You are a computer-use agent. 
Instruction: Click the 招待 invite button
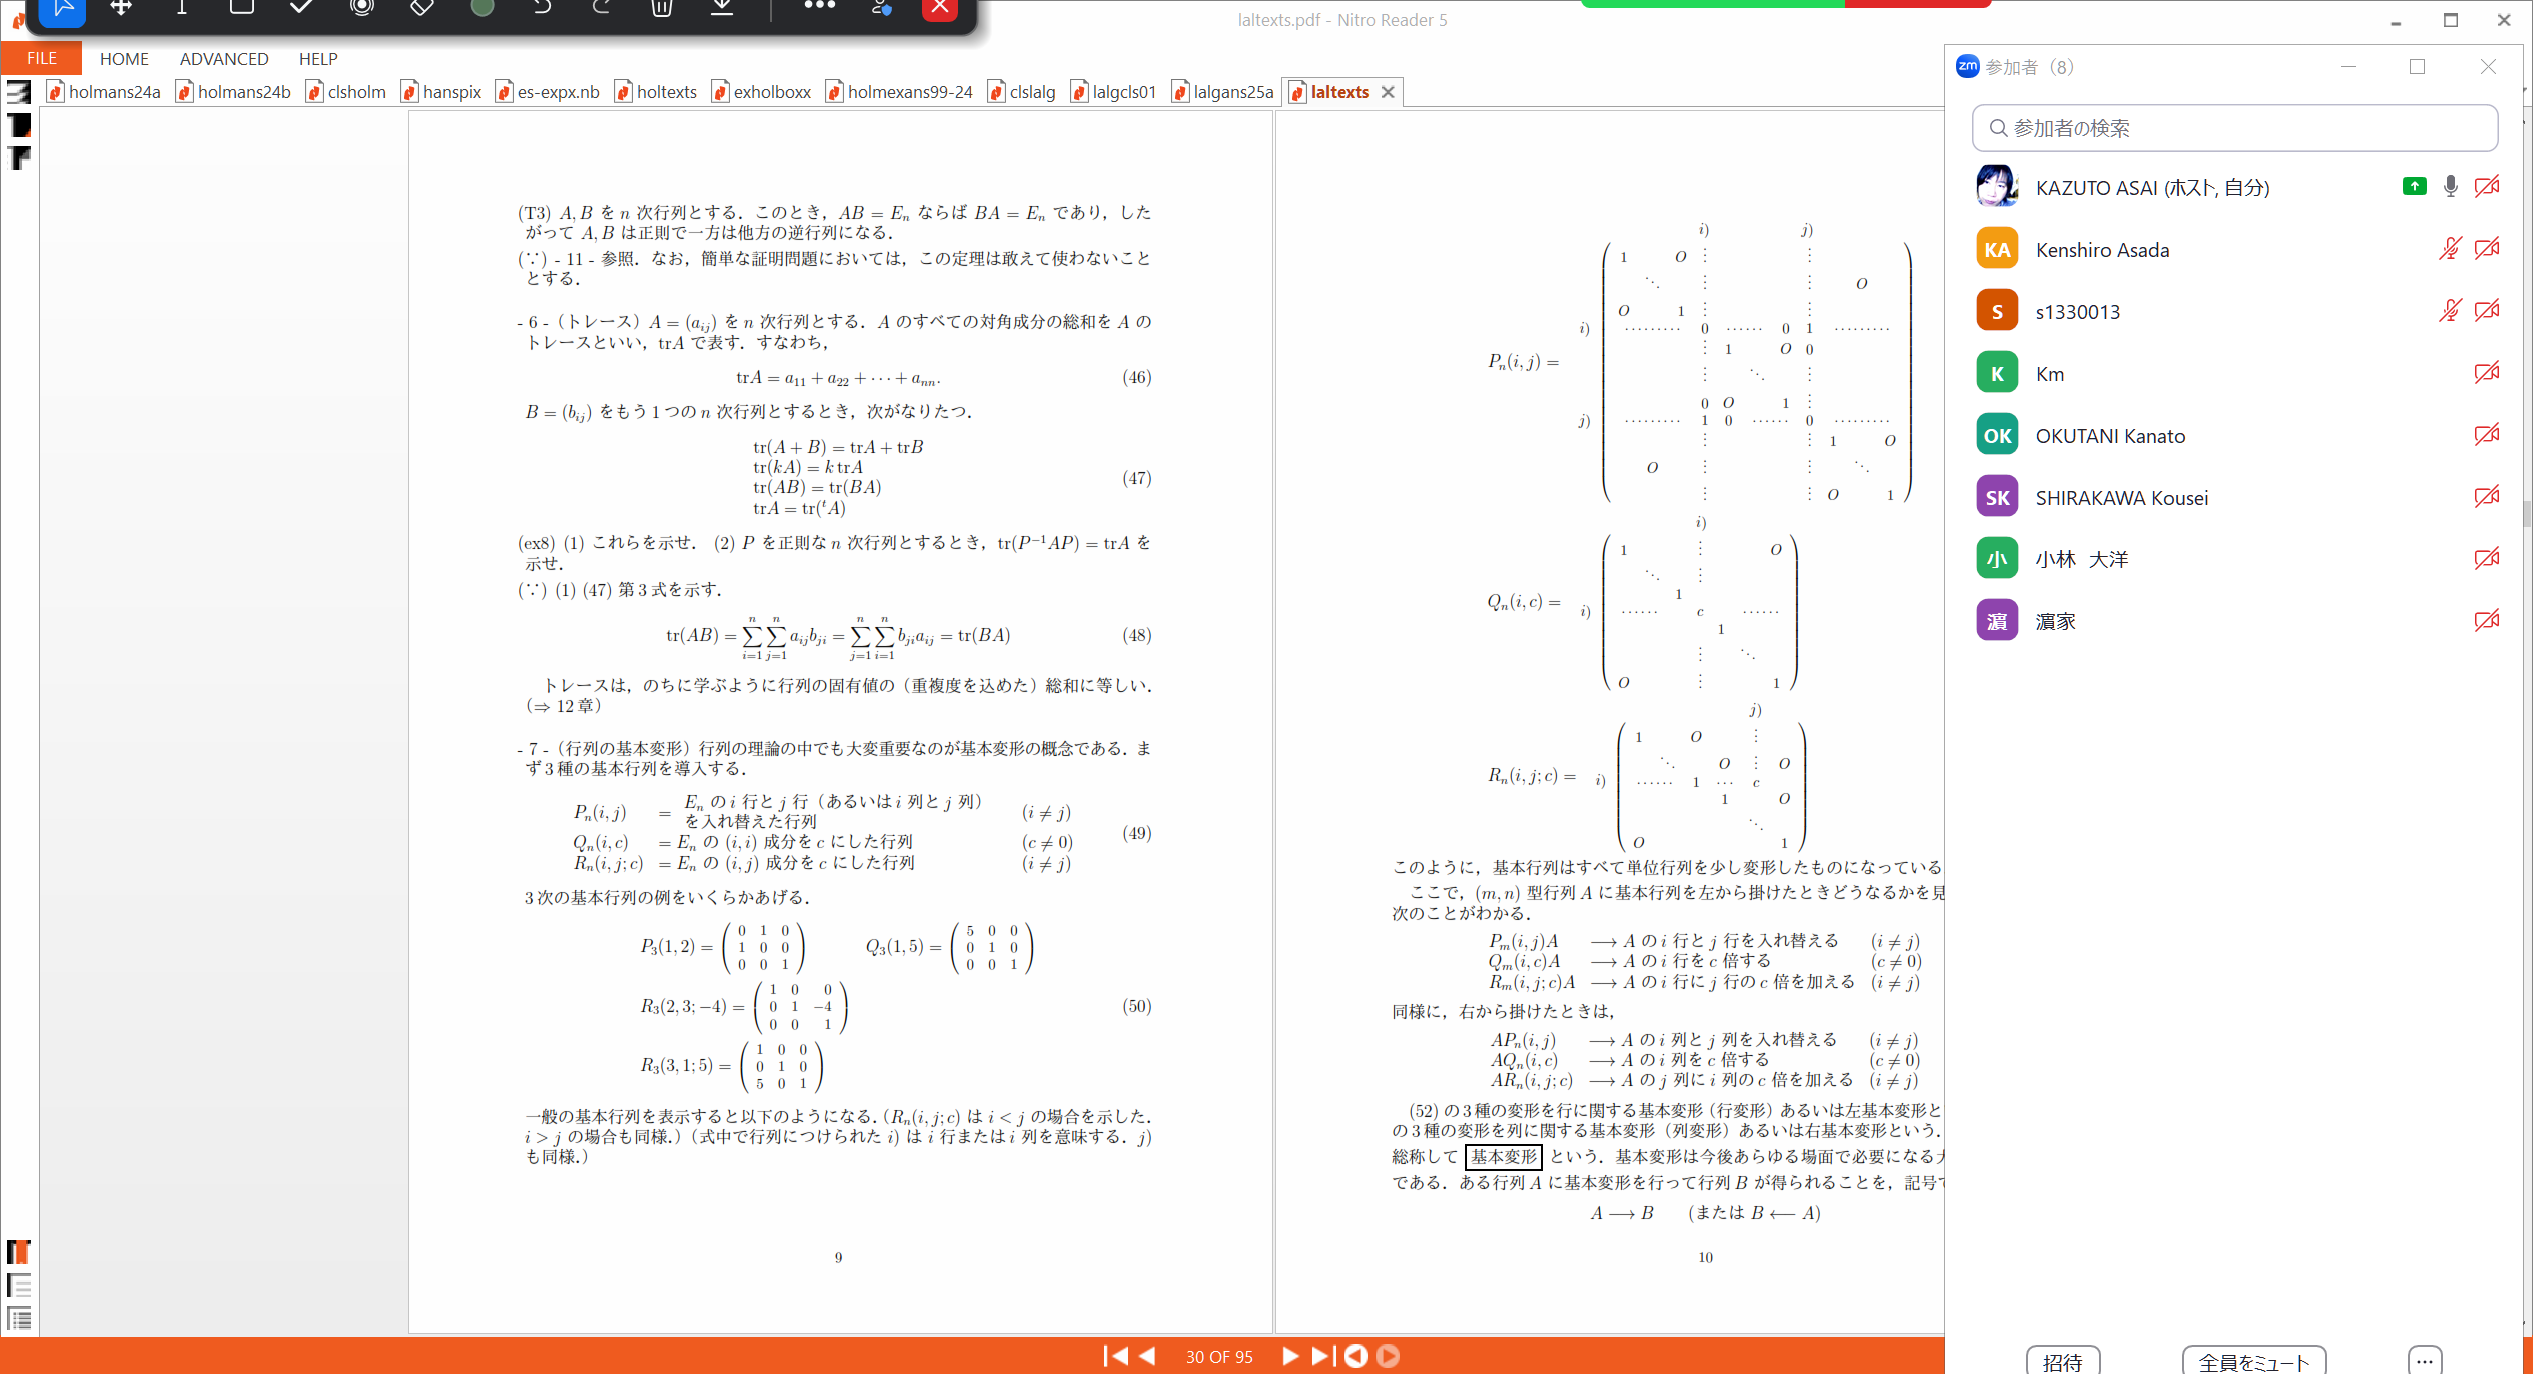pos(2062,1361)
